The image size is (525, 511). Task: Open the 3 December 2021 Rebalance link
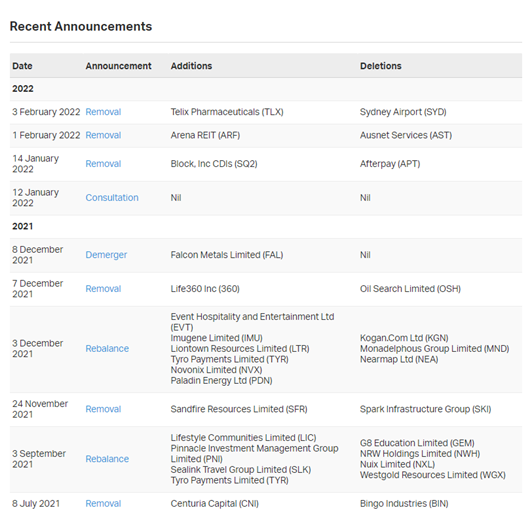tap(107, 349)
